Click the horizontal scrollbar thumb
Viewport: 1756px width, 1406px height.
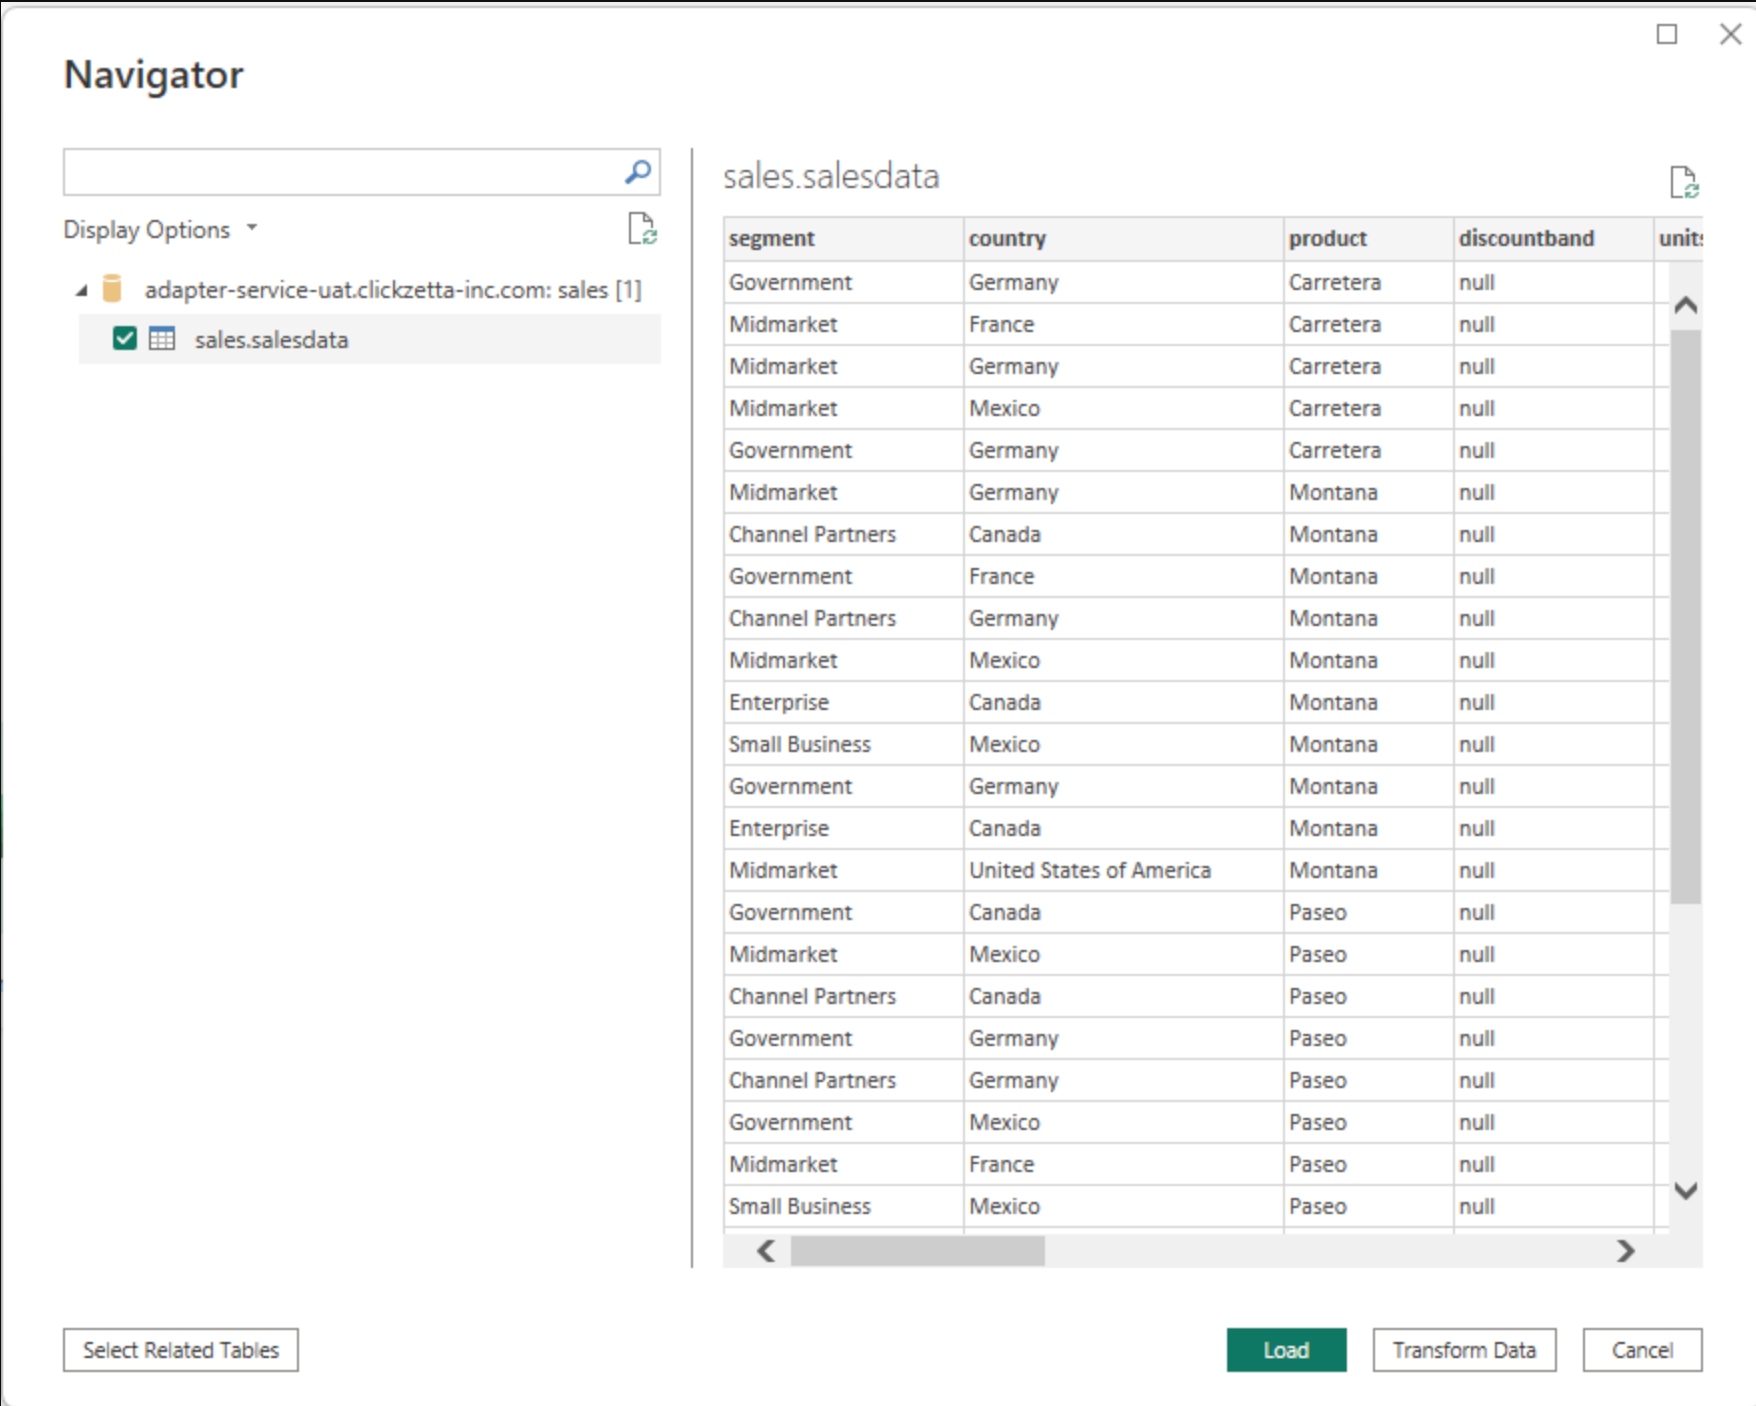[x=917, y=1251]
